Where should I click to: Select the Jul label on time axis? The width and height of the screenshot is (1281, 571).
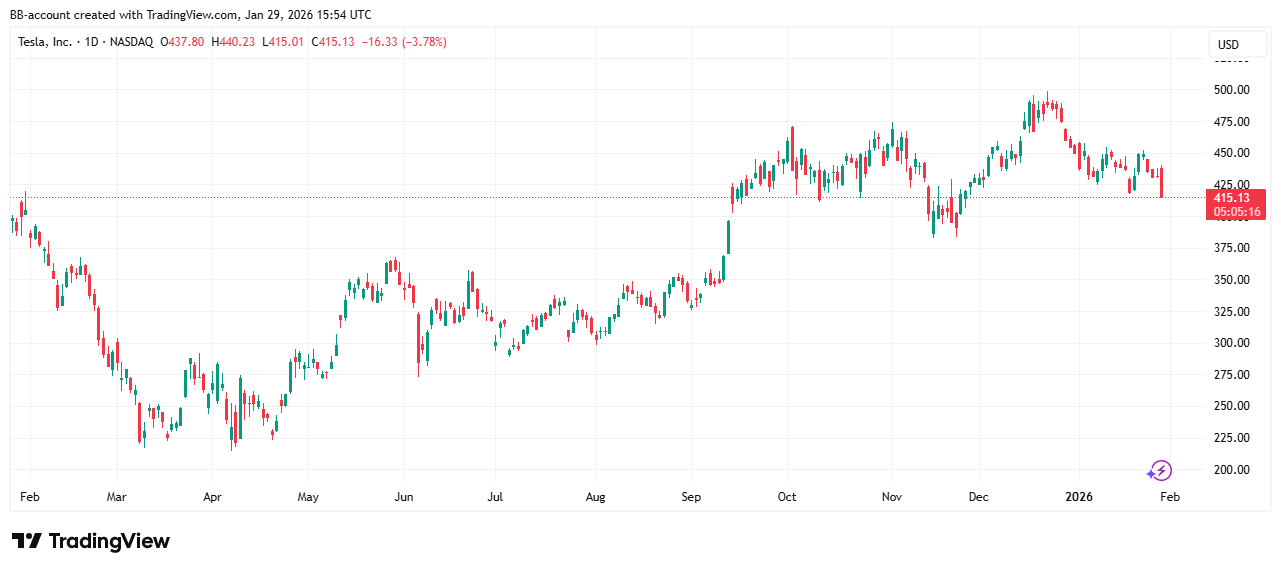click(497, 497)
